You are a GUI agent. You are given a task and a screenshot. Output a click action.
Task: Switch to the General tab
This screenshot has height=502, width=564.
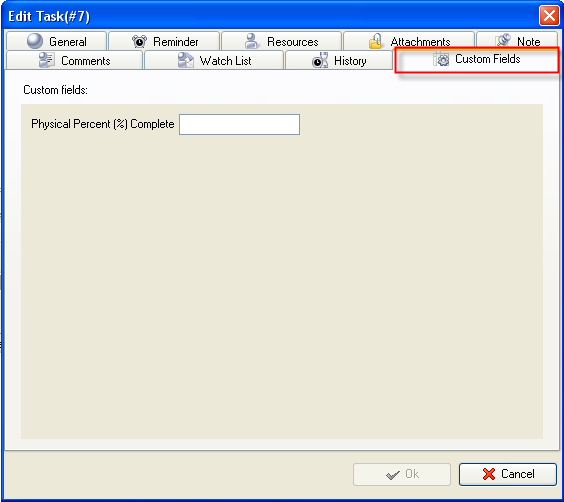[56, 41]
